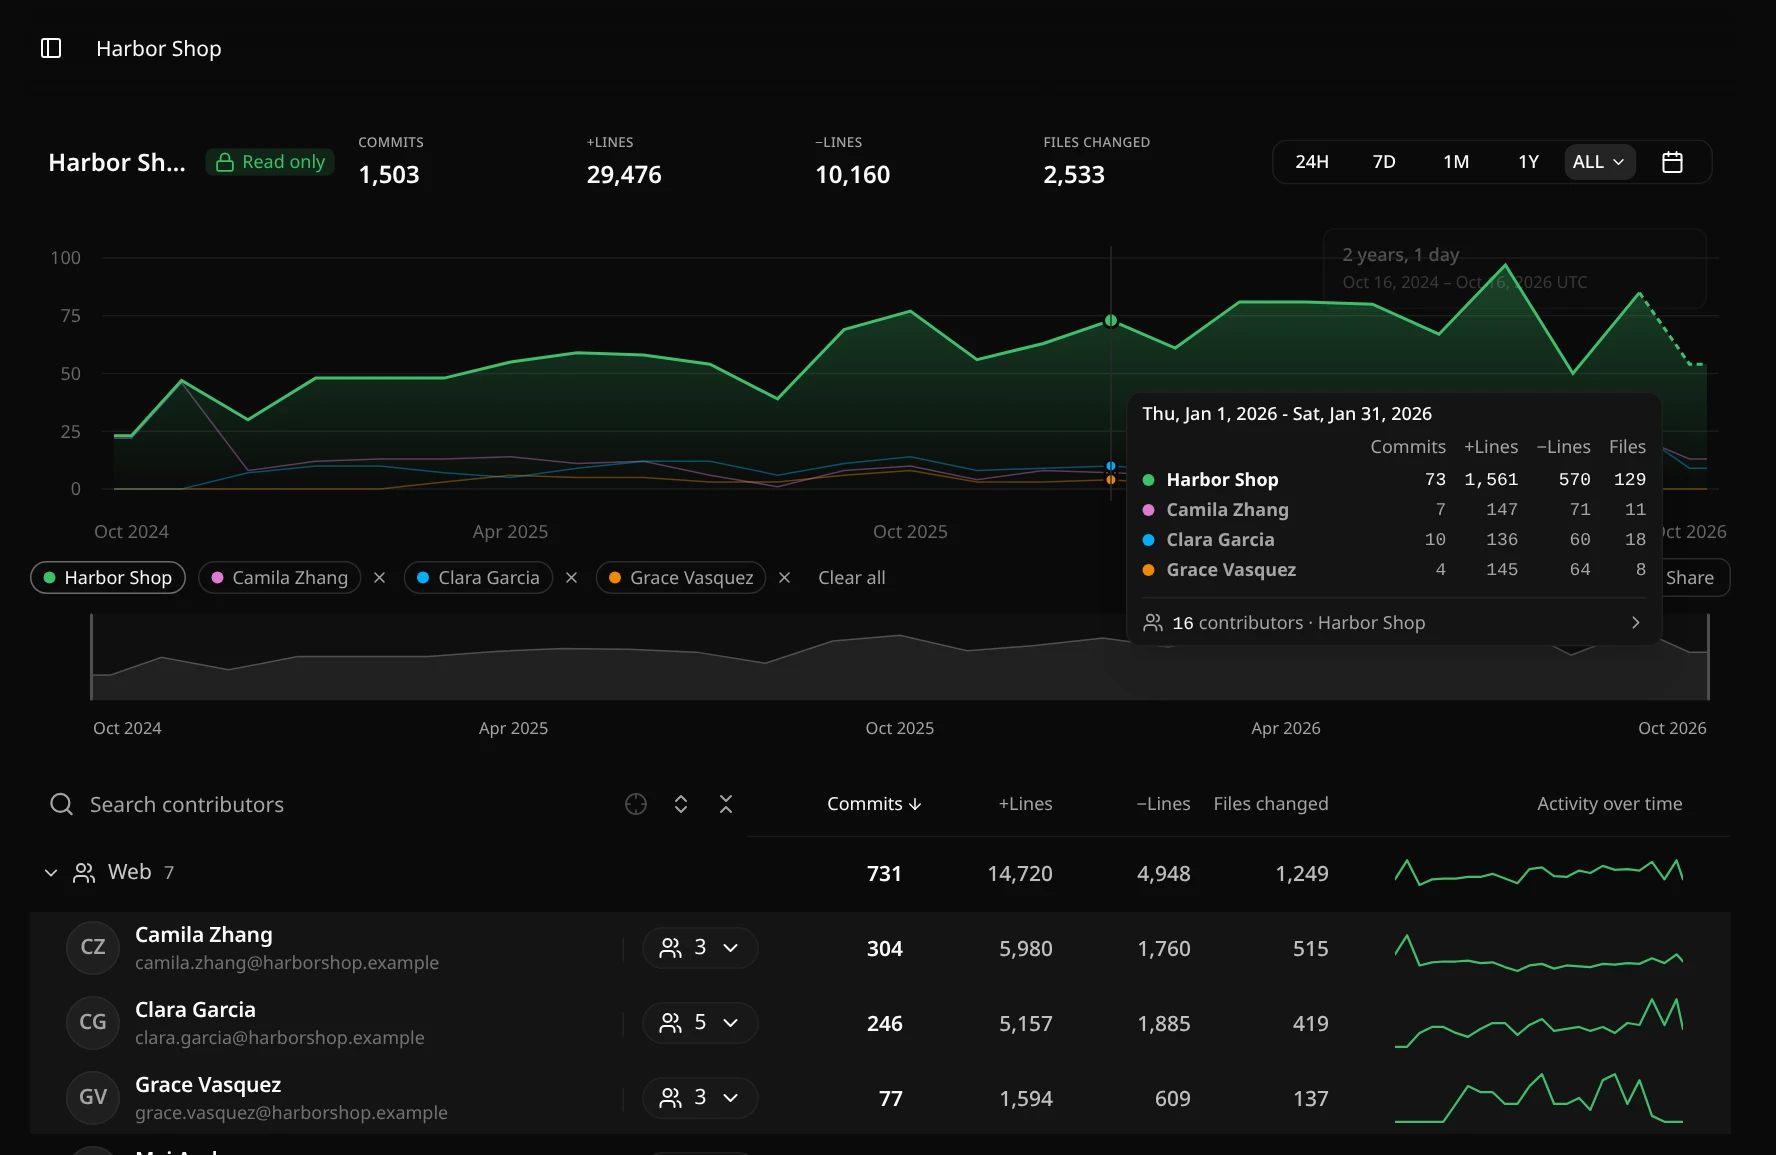Click the right range handle of overview timeline
This screenshot has width=1776, height=1155.
pyautogui.click(x=1708, y=657)
